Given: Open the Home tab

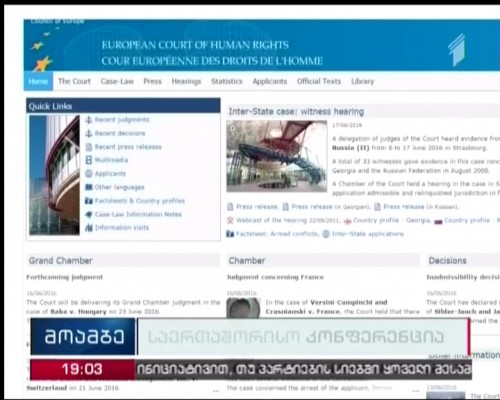Looking at the screenshot, I should point(38,81).
